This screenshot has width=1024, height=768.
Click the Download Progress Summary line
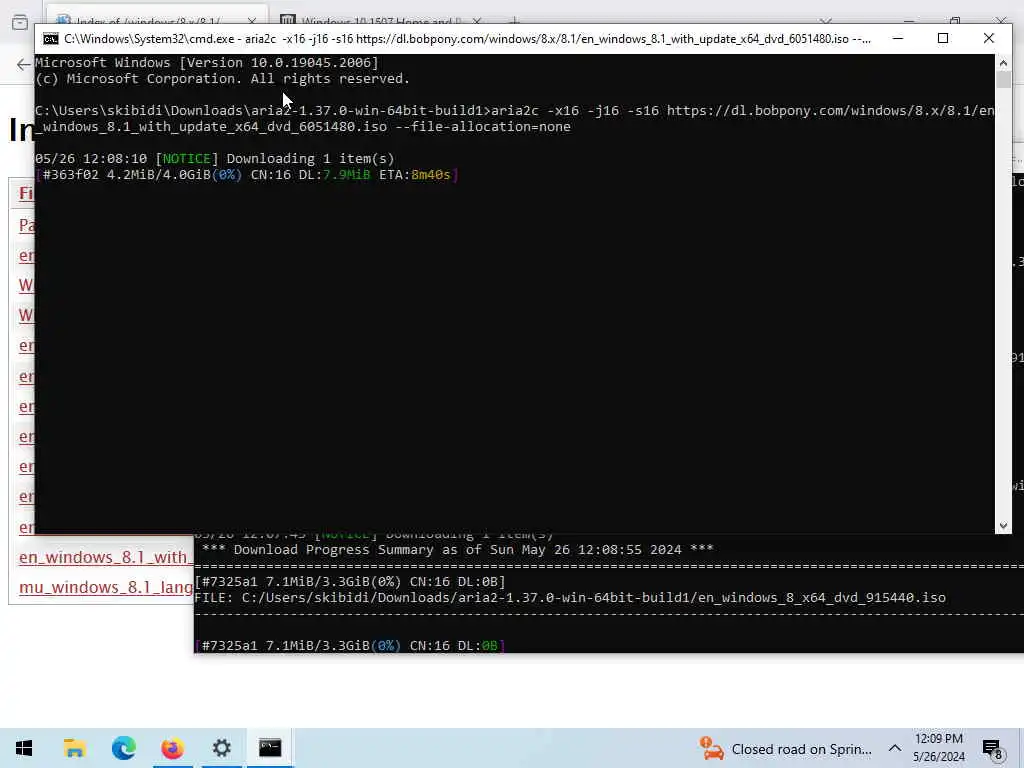(x=458, y=550)
